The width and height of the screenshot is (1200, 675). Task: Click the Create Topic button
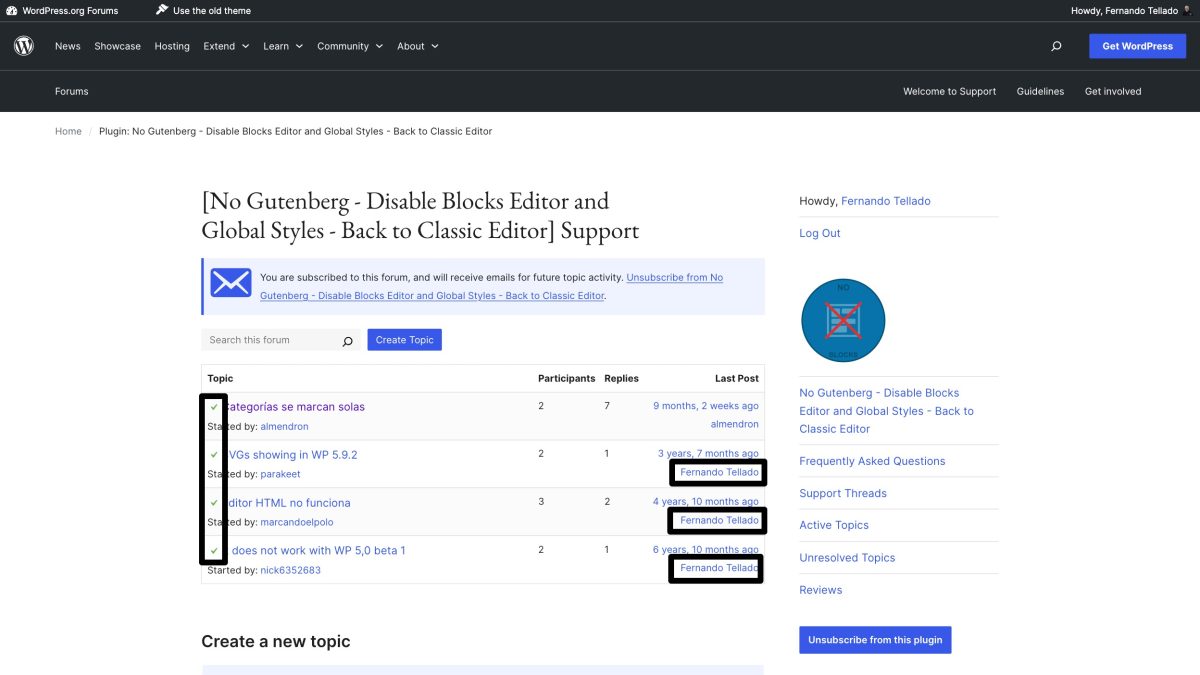pyautogui.click(x=404, y=340)
